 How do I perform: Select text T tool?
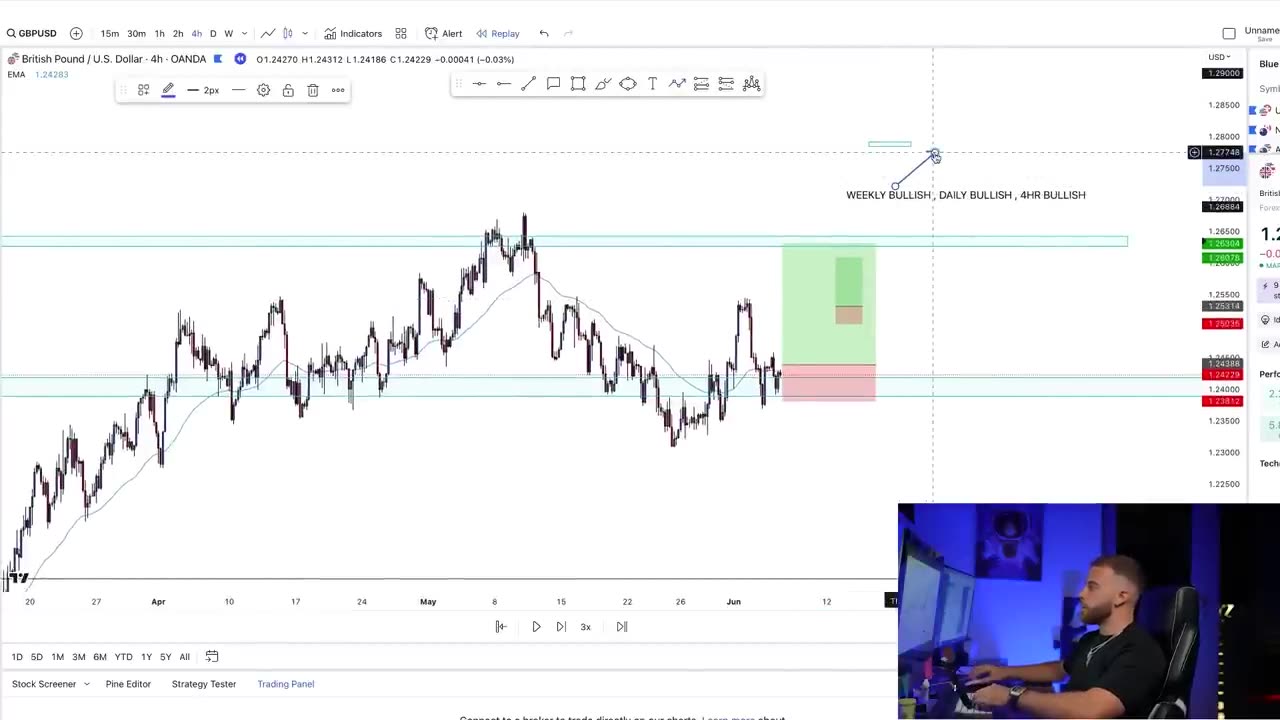[x=652, y=84]
